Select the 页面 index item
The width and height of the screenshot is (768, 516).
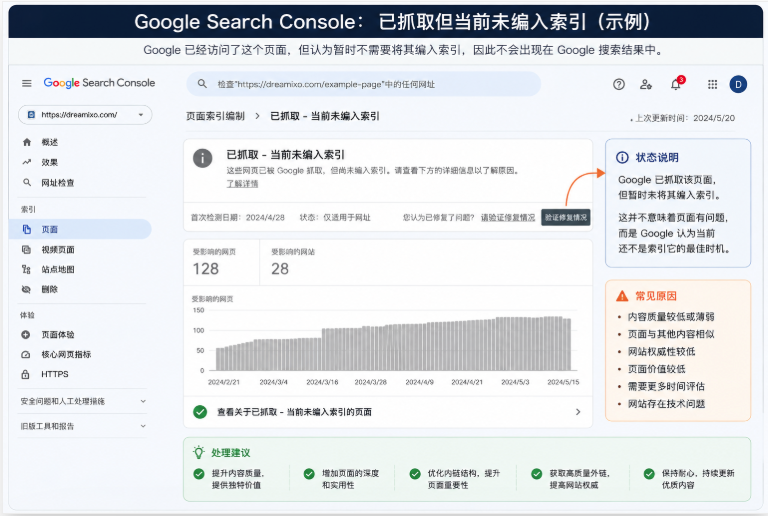coord(80,229)
